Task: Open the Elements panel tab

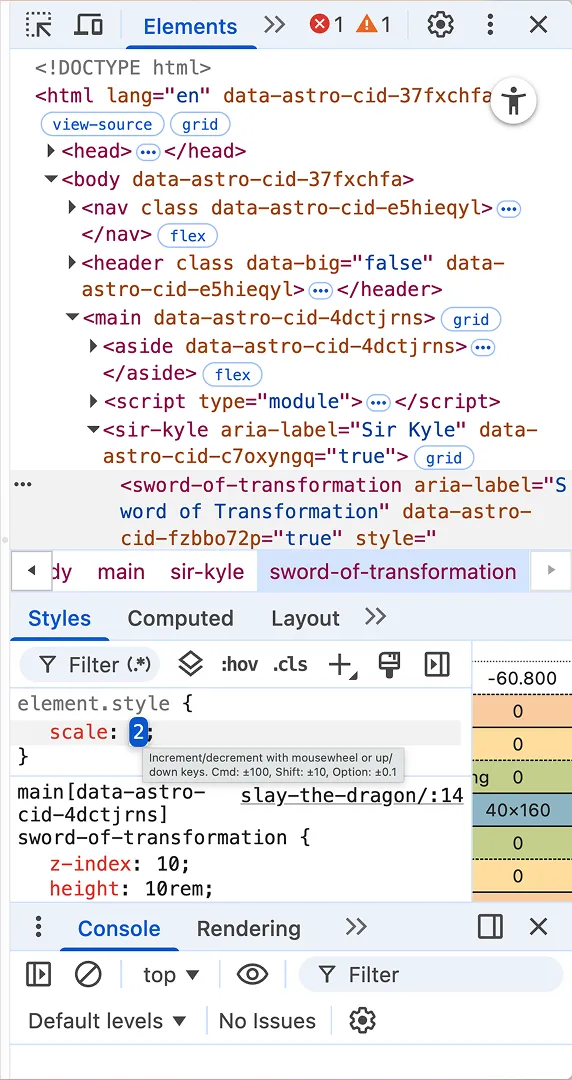Action: click(190, 26)
